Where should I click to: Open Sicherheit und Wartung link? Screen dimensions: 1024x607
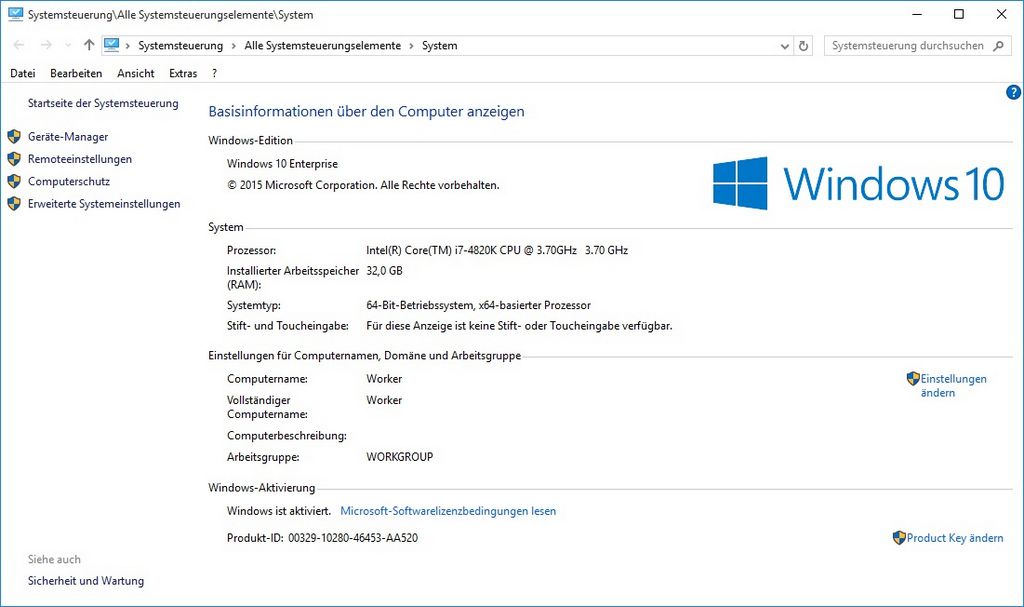click(86, 581)
